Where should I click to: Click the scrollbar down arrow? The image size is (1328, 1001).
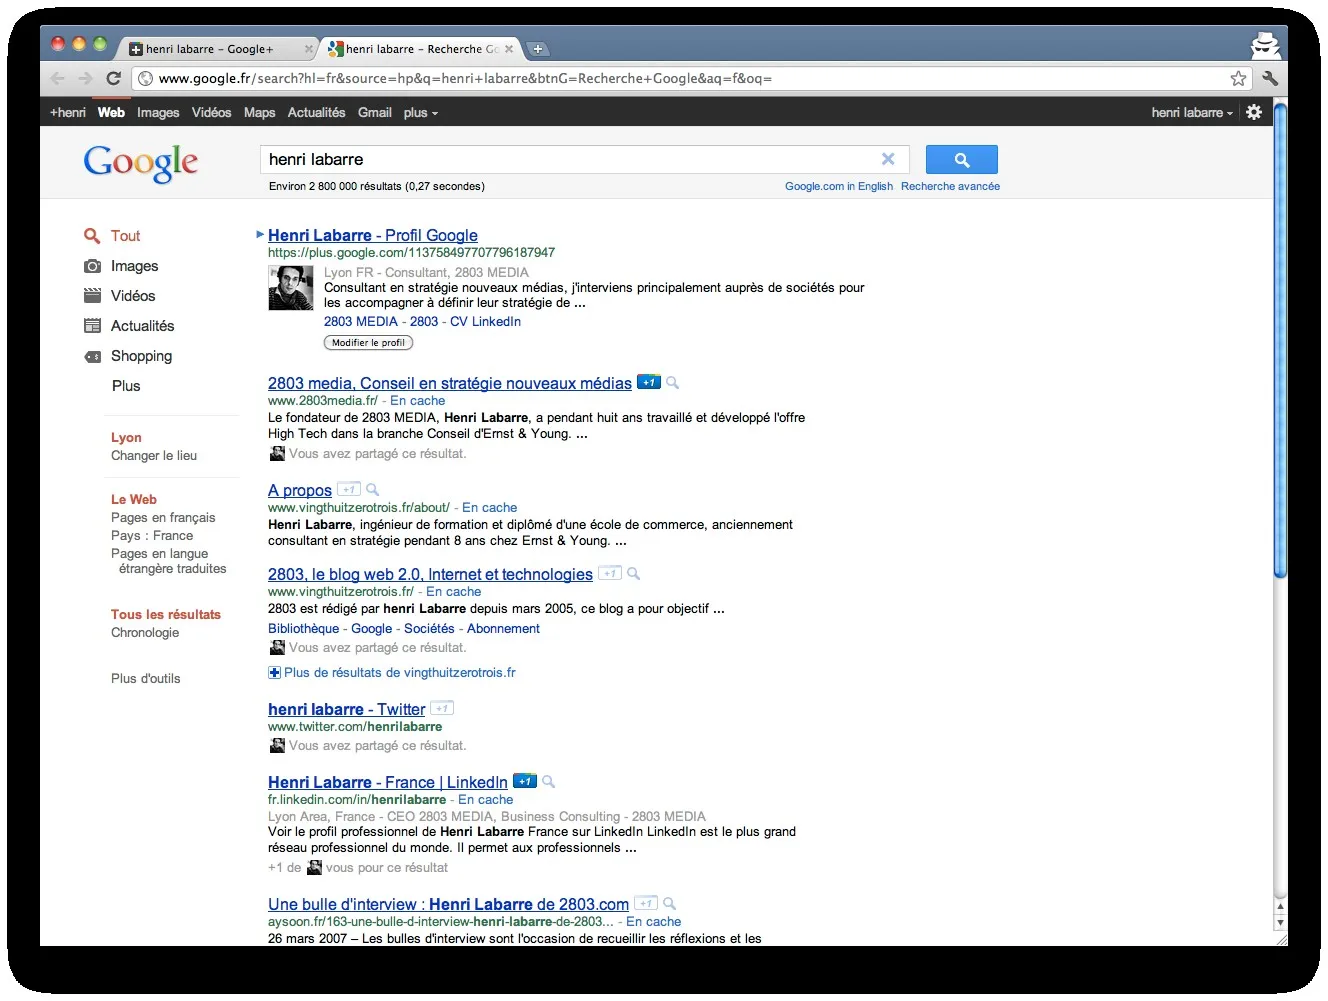point(1280,923)
